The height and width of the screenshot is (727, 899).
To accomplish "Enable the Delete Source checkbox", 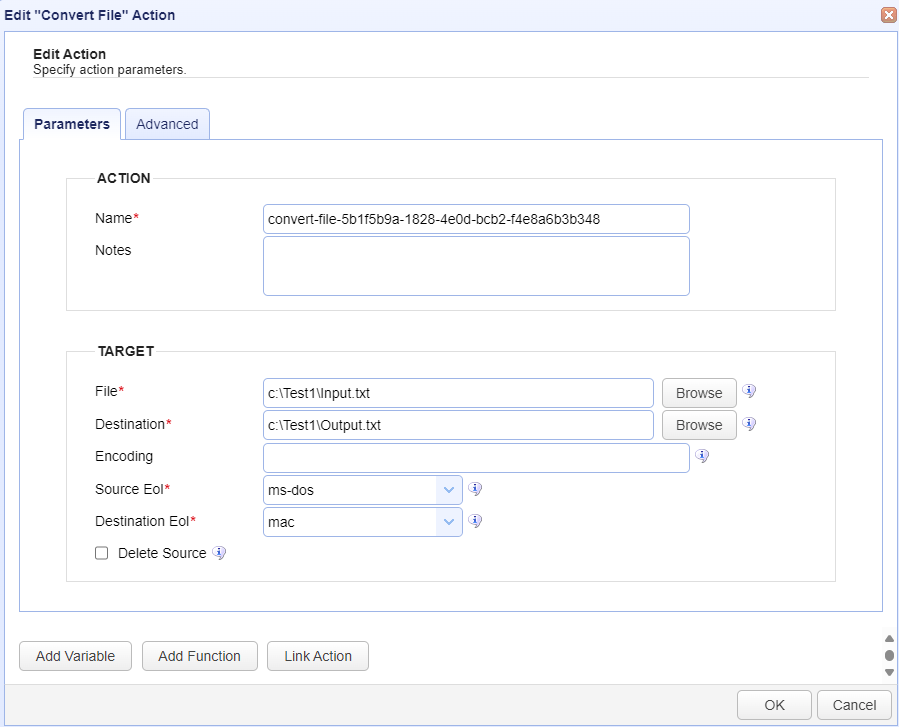I will click(x=101, y=553).
